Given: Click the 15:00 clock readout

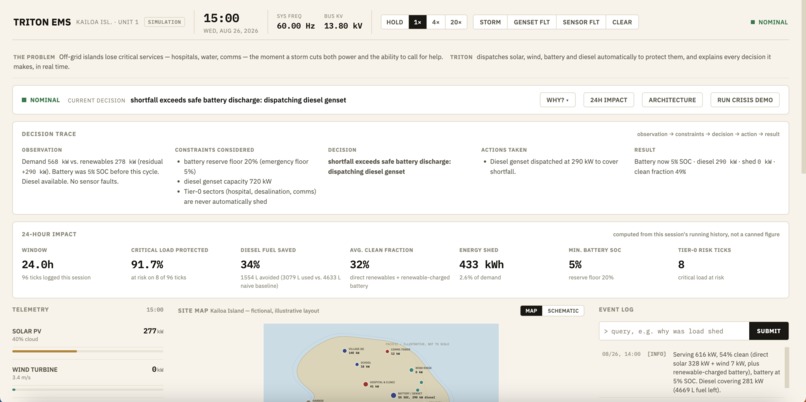Looking at the screenshot, I should [x=221, y=19].
